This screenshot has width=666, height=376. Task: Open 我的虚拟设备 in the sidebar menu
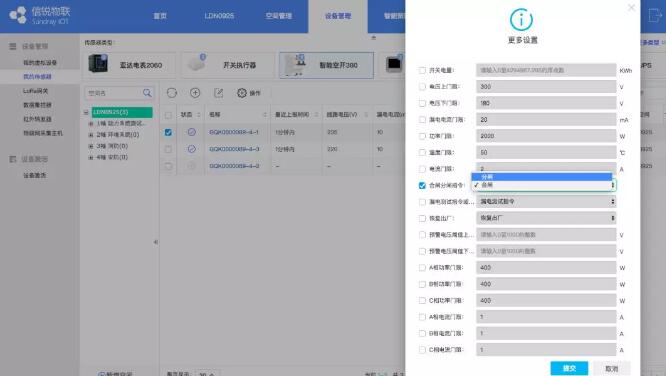click(40, 62)
